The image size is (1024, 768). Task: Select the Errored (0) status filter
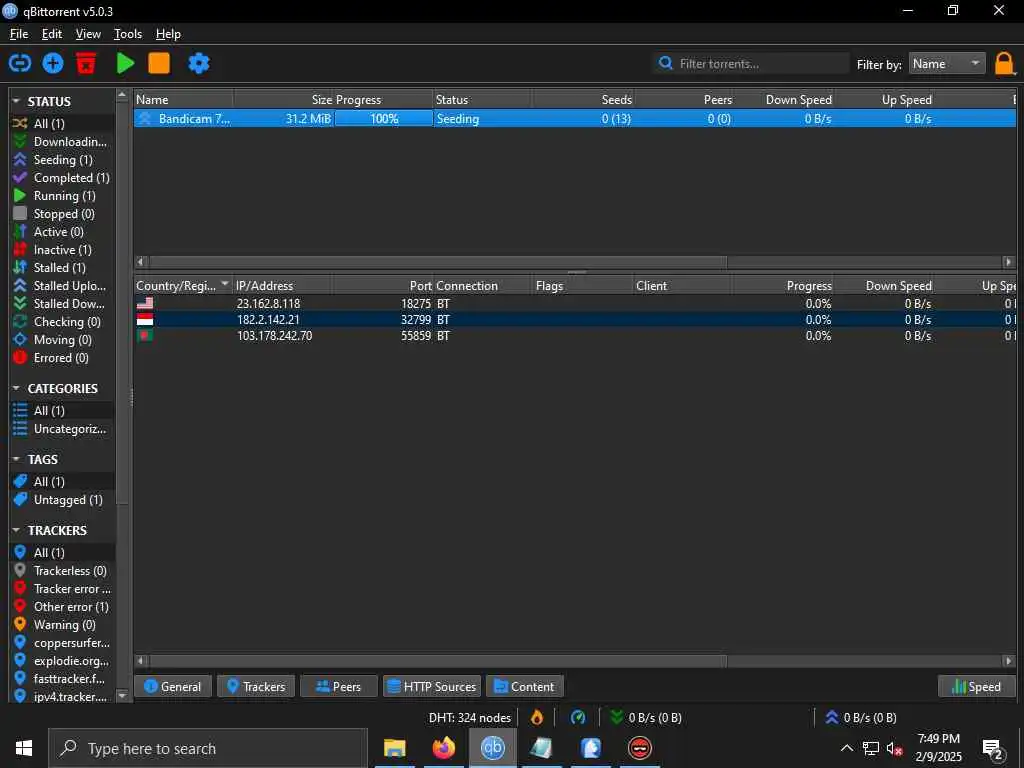(63, 358)
